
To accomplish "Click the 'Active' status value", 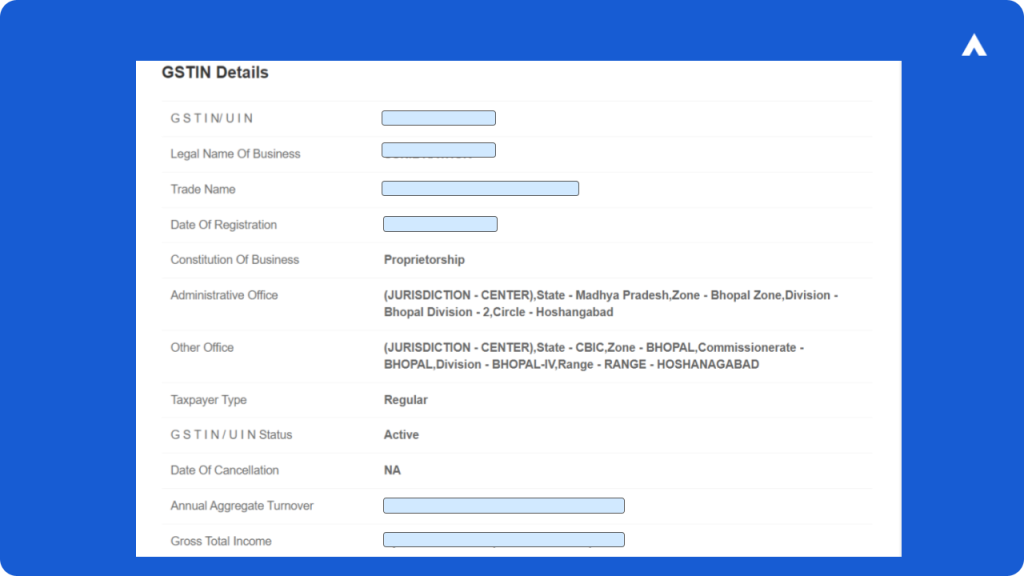I will (401, 435).
